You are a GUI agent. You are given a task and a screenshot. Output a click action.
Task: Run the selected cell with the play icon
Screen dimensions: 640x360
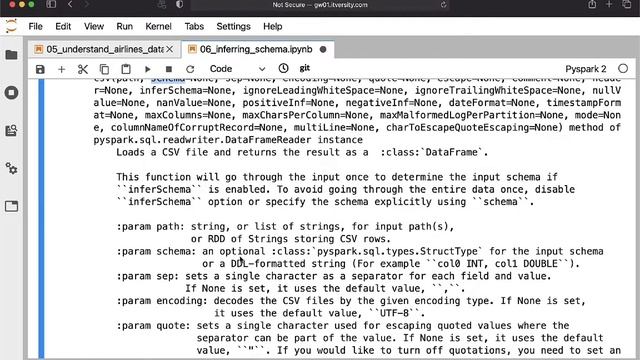147,69
